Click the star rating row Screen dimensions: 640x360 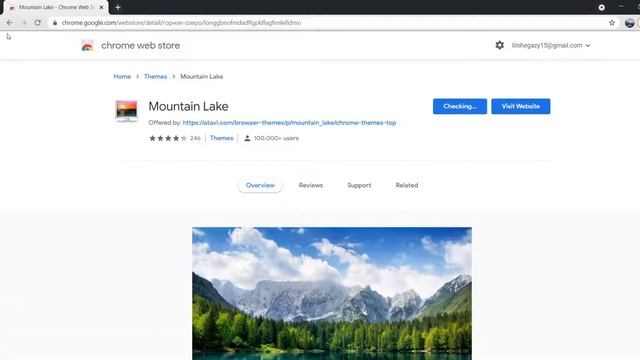(x=168, y=138)
